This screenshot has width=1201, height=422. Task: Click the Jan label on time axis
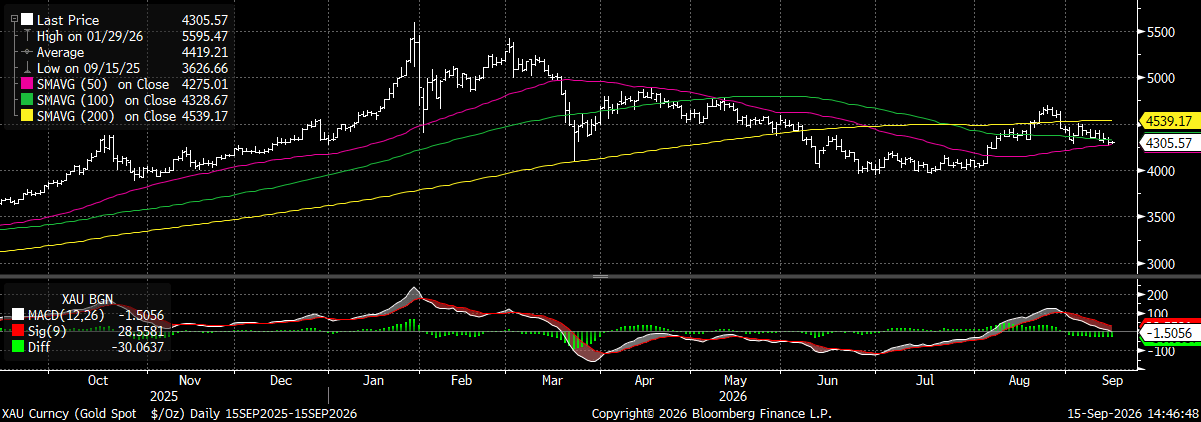(373, 381)
